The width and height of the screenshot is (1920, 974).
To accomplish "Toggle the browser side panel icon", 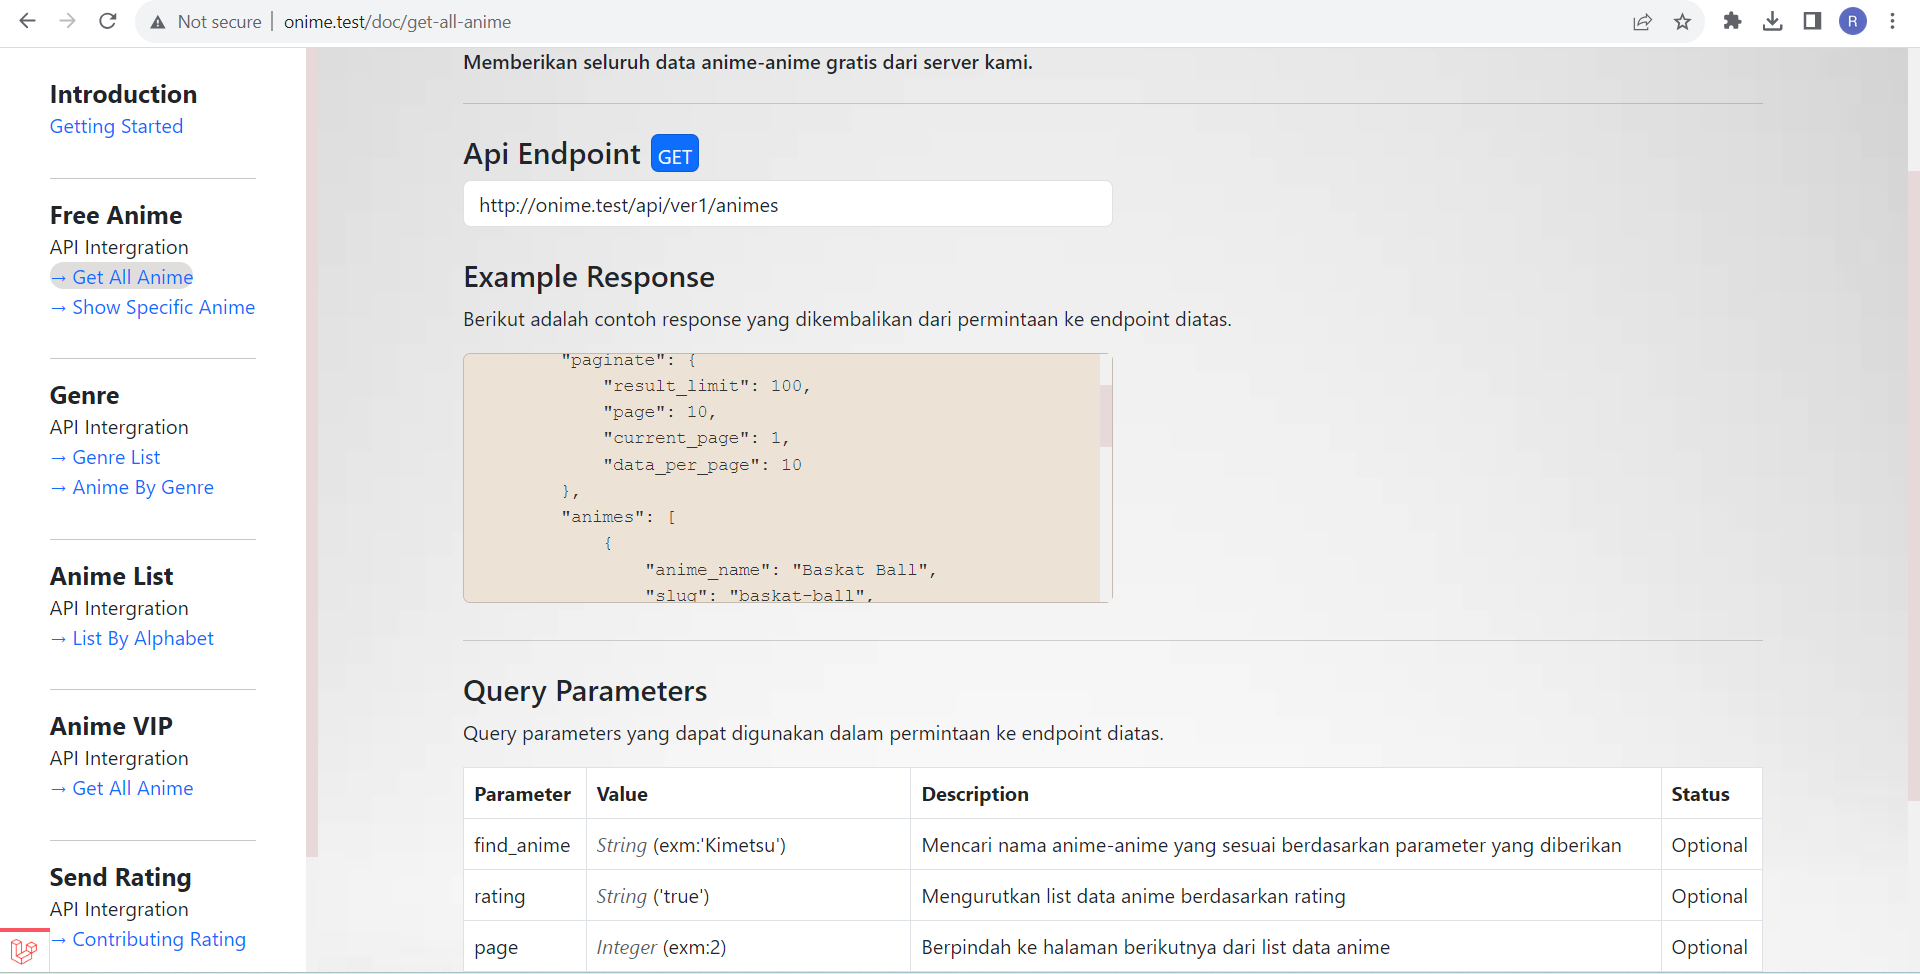I will 1812,21.
